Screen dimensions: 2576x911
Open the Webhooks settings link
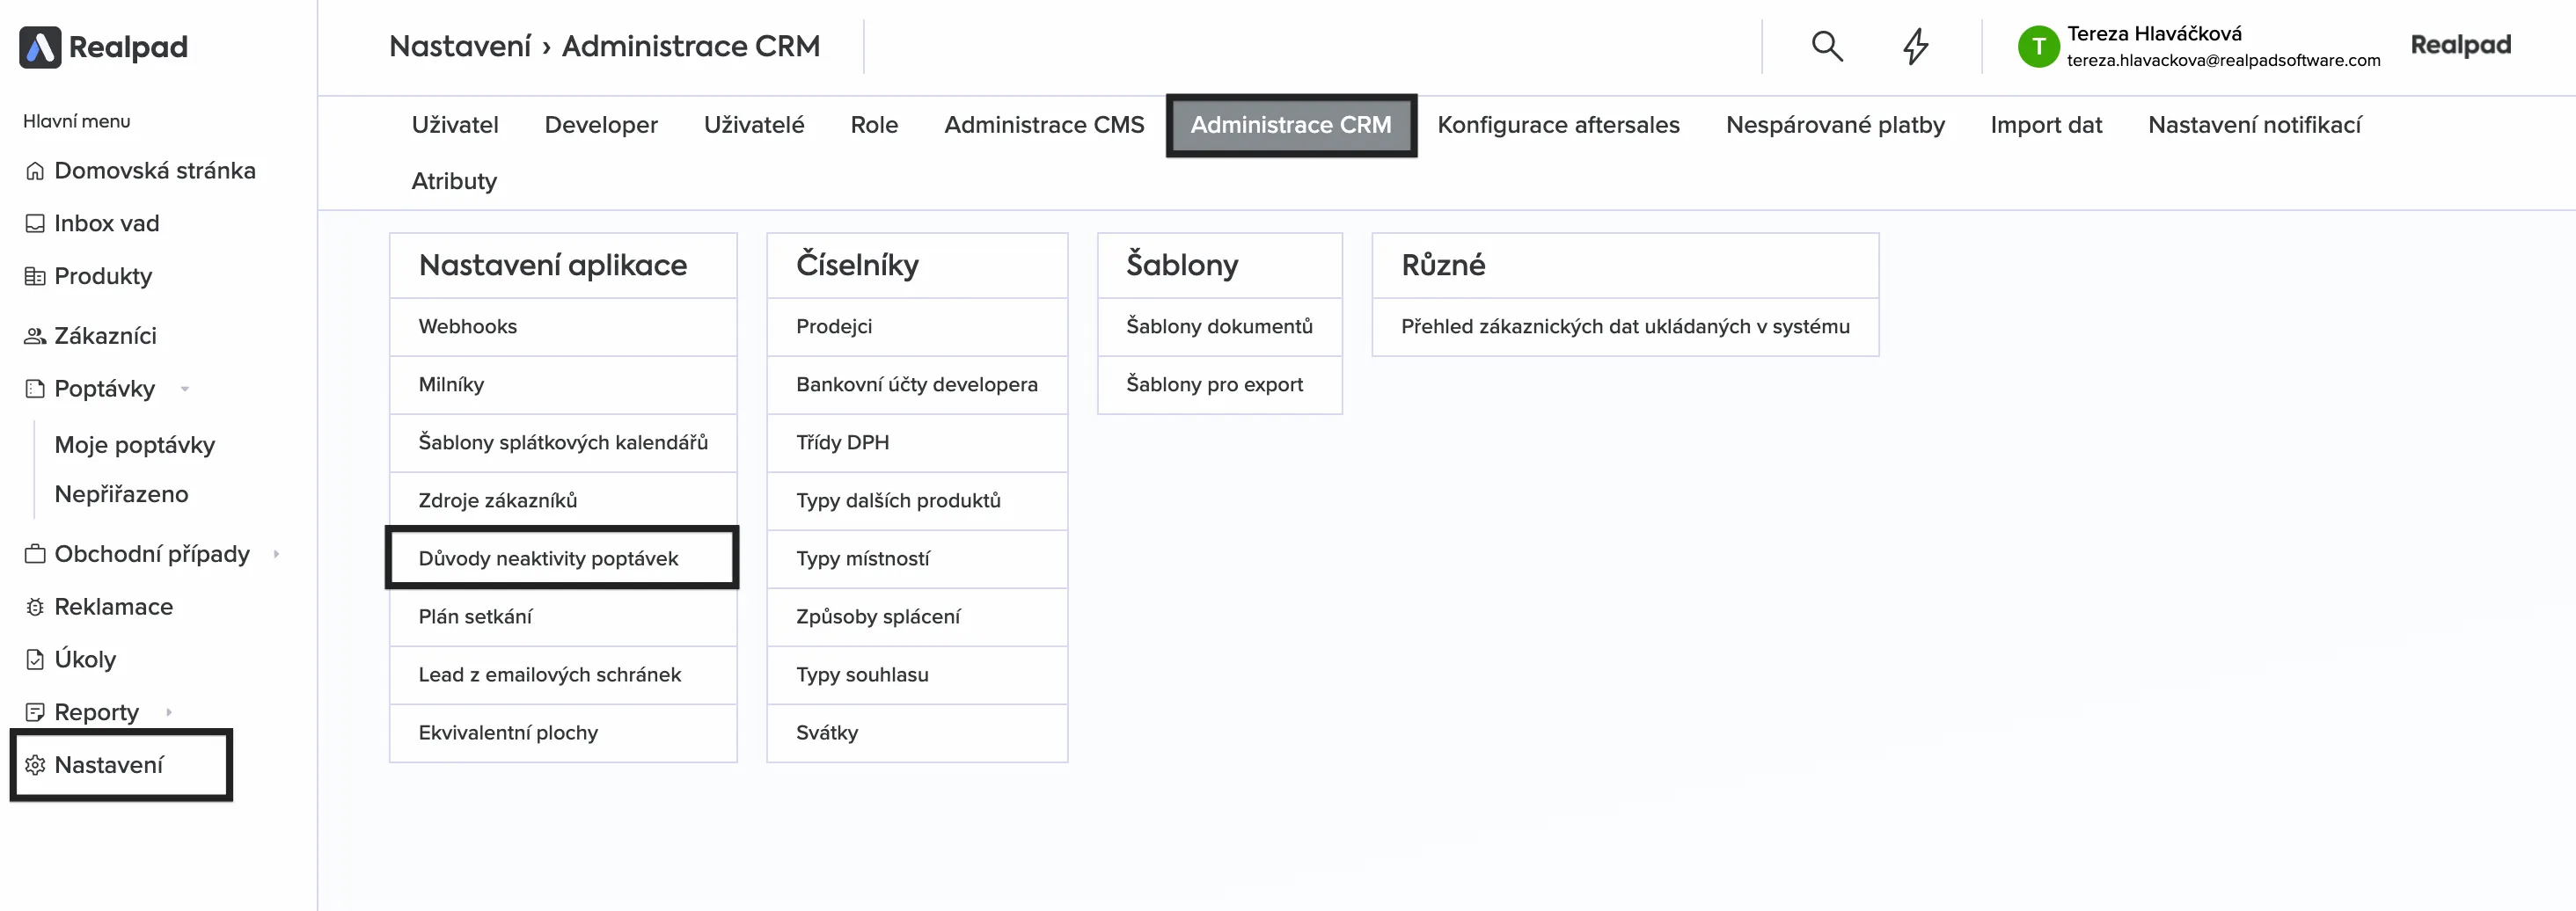[467, 326]
